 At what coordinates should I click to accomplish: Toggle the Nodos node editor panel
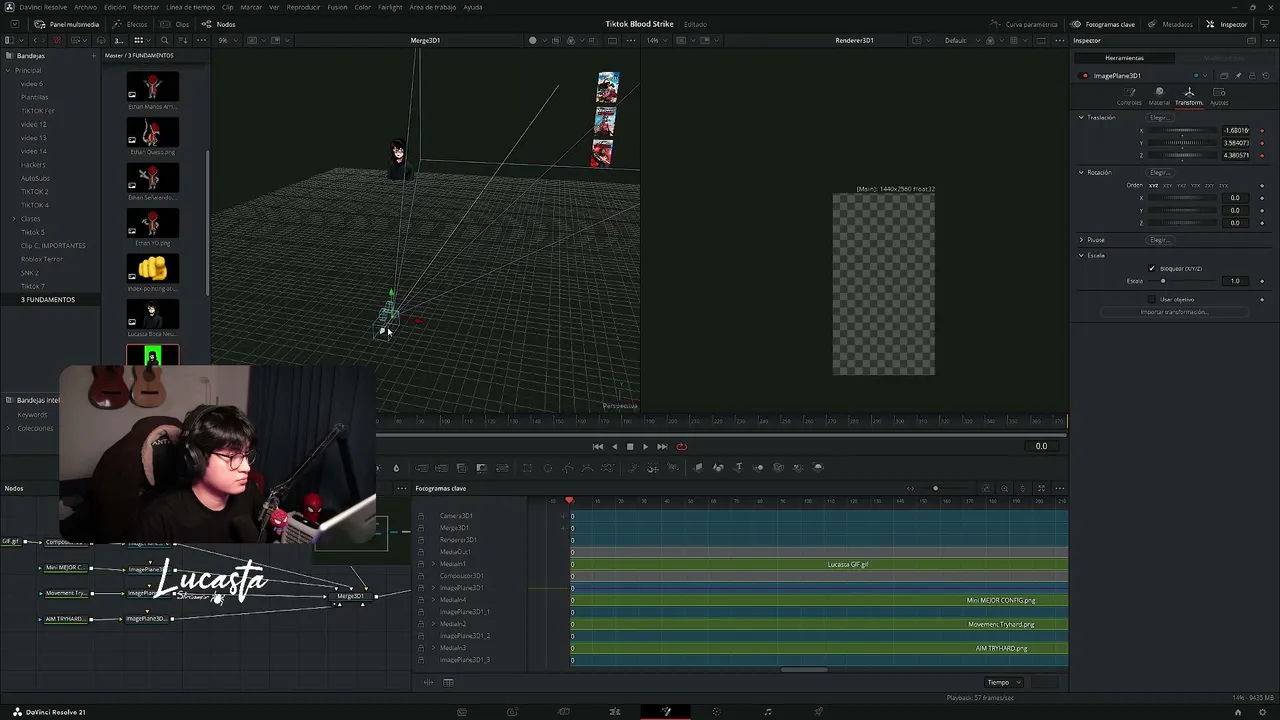(x=219, y=24)
